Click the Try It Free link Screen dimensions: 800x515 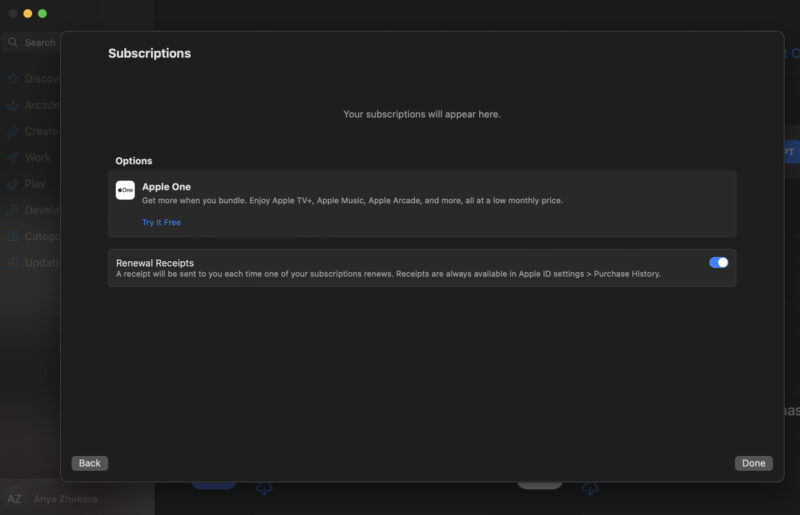tap(161, 222)
